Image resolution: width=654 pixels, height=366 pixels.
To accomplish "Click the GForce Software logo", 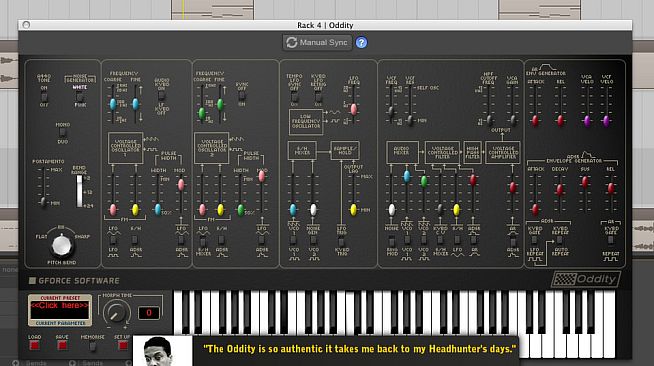I will tap(74, 281).
